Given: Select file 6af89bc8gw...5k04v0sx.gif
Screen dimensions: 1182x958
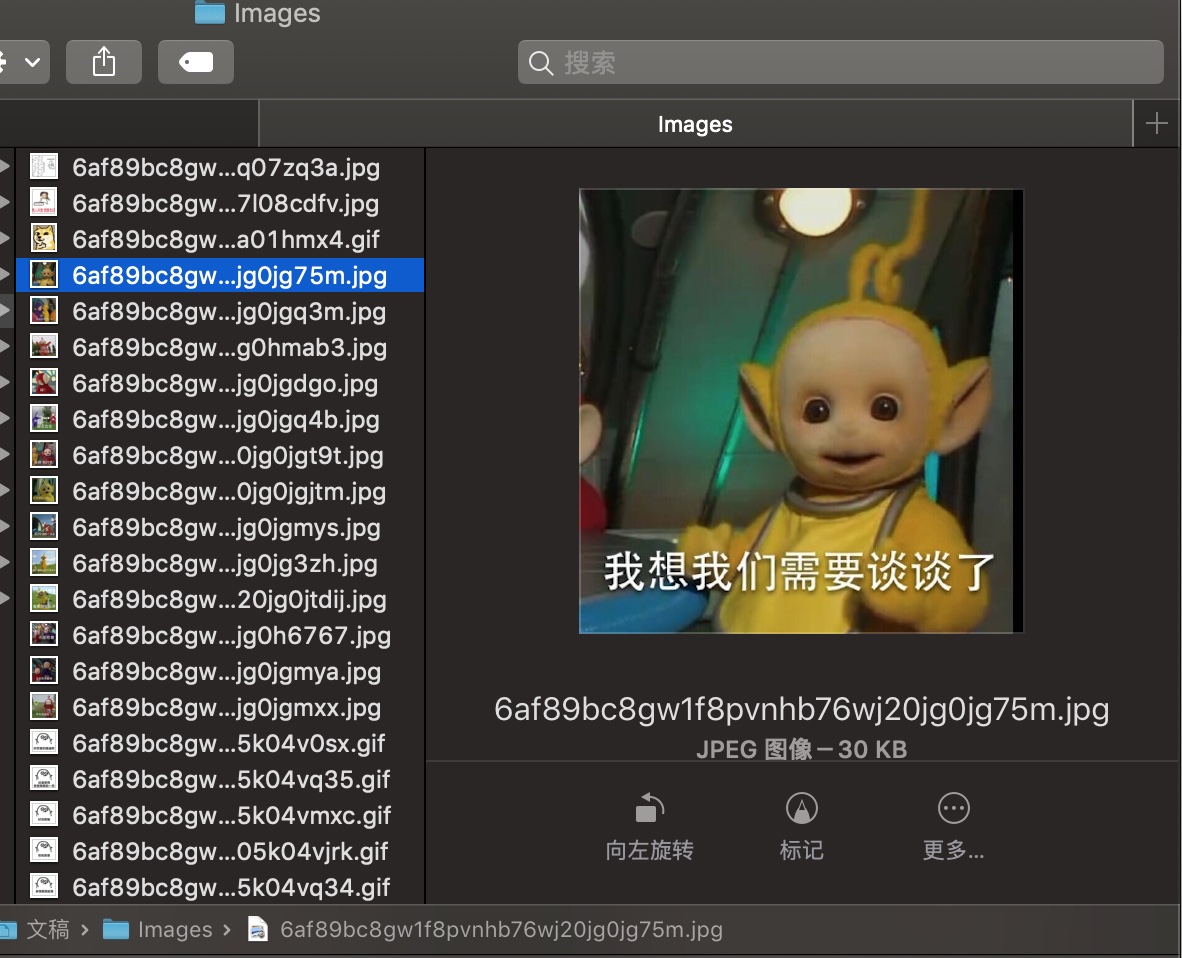Looking at the screenshot, I should point(219,743).
